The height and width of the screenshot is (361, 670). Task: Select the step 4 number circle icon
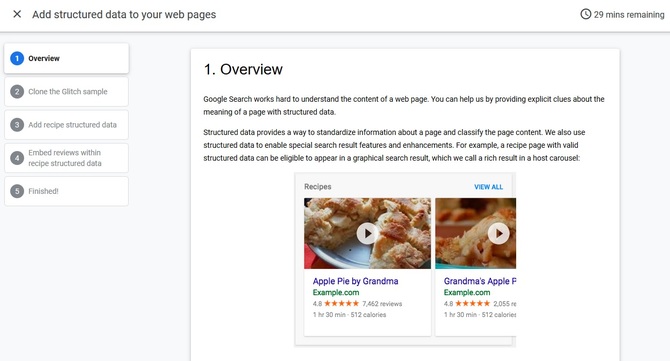coord(17,158)
